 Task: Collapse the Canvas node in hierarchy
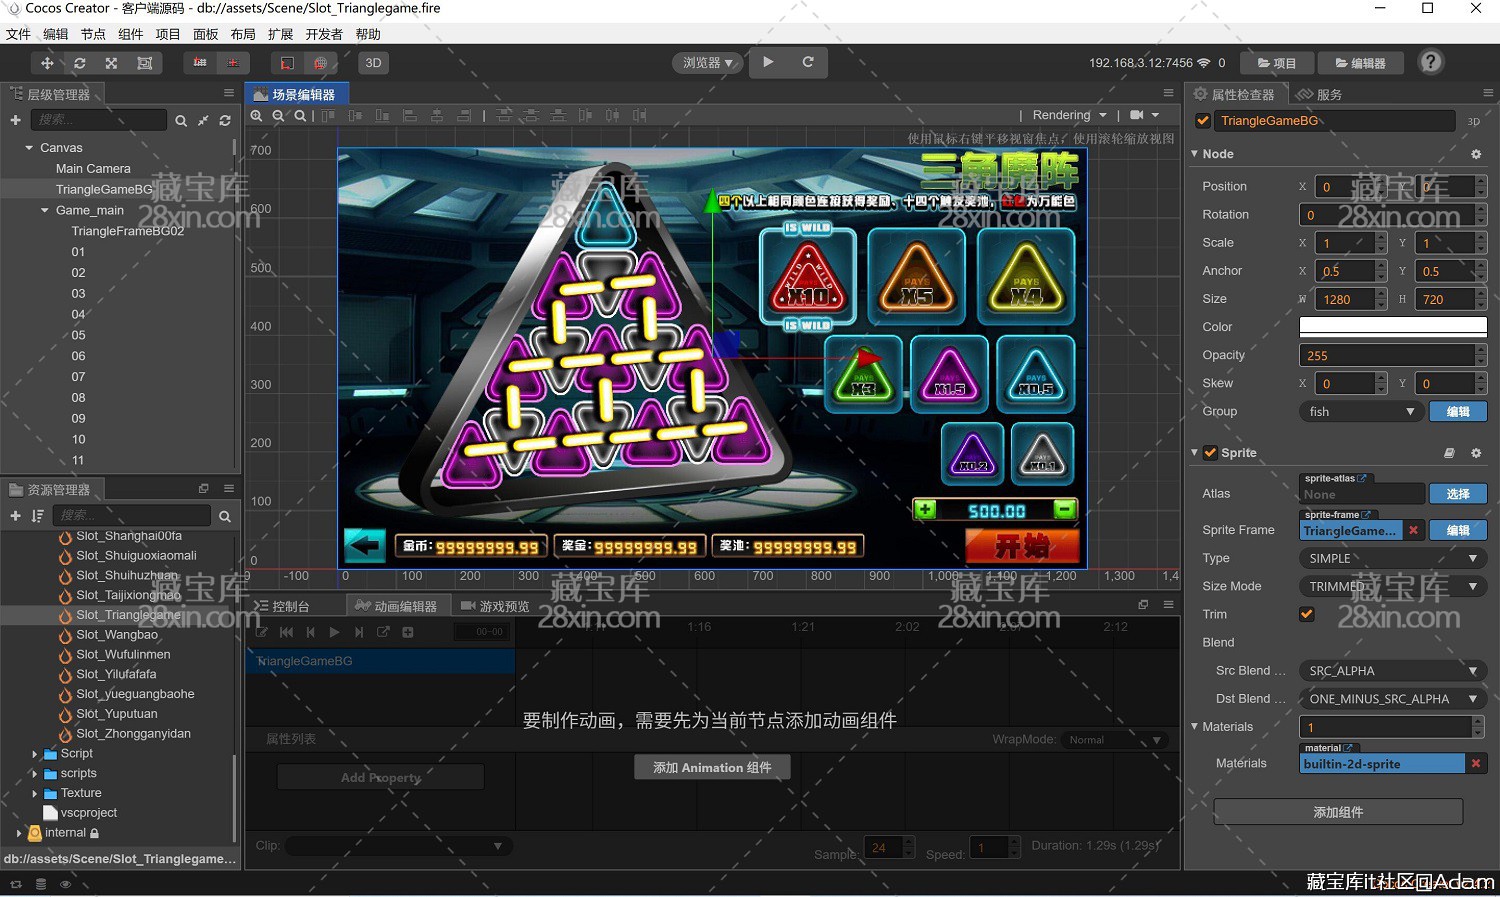(29, 148)
